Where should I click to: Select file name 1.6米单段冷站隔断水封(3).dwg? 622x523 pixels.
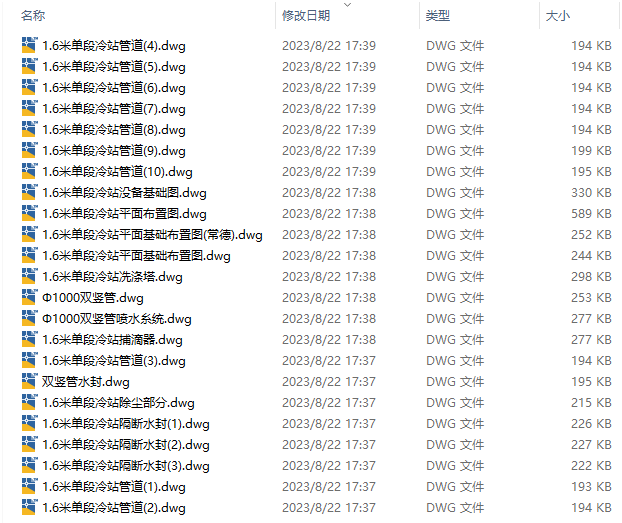tap(126, 466)
